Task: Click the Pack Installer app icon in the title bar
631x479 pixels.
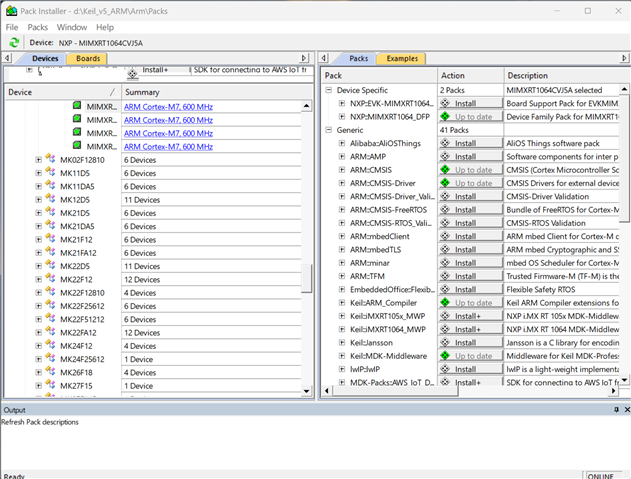Action: 11,10
